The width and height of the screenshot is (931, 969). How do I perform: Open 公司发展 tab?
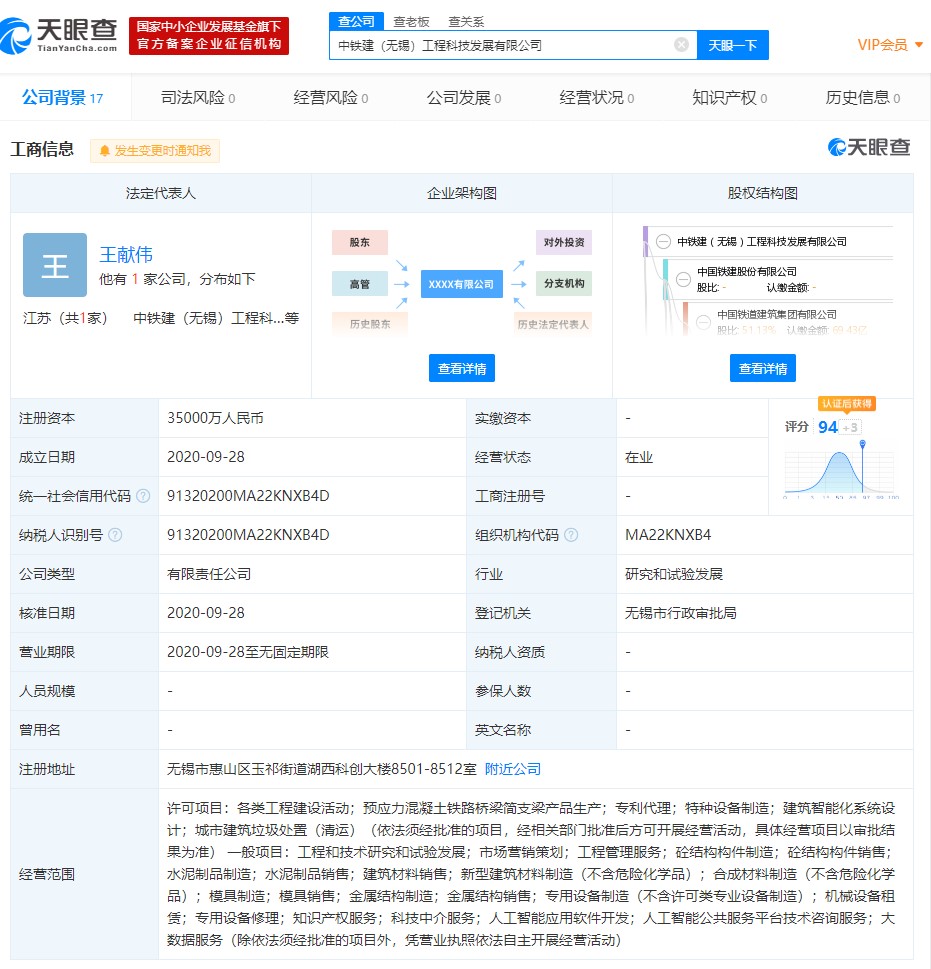tap(464, 98)
